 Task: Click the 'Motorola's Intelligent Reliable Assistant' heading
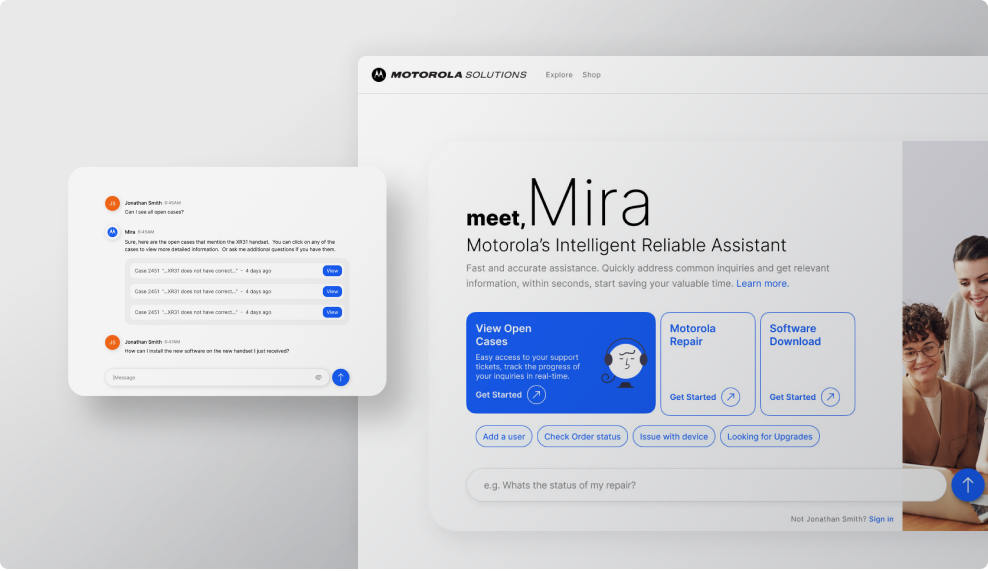coord(626,245)
